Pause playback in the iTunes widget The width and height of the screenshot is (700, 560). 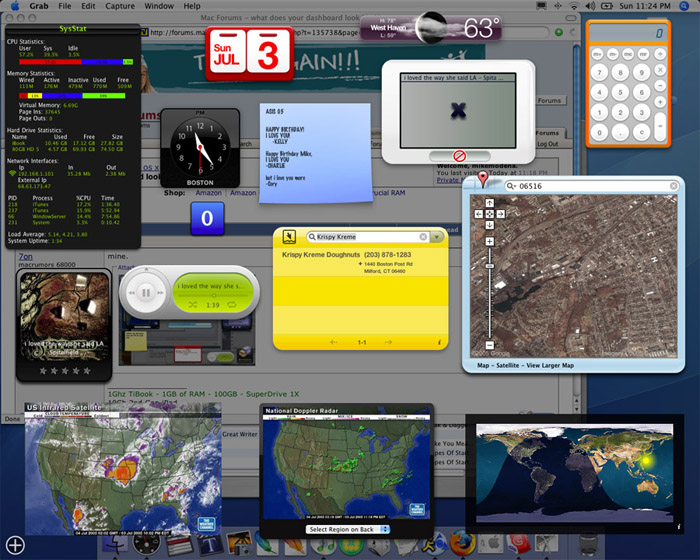click(x=146, y=293)
